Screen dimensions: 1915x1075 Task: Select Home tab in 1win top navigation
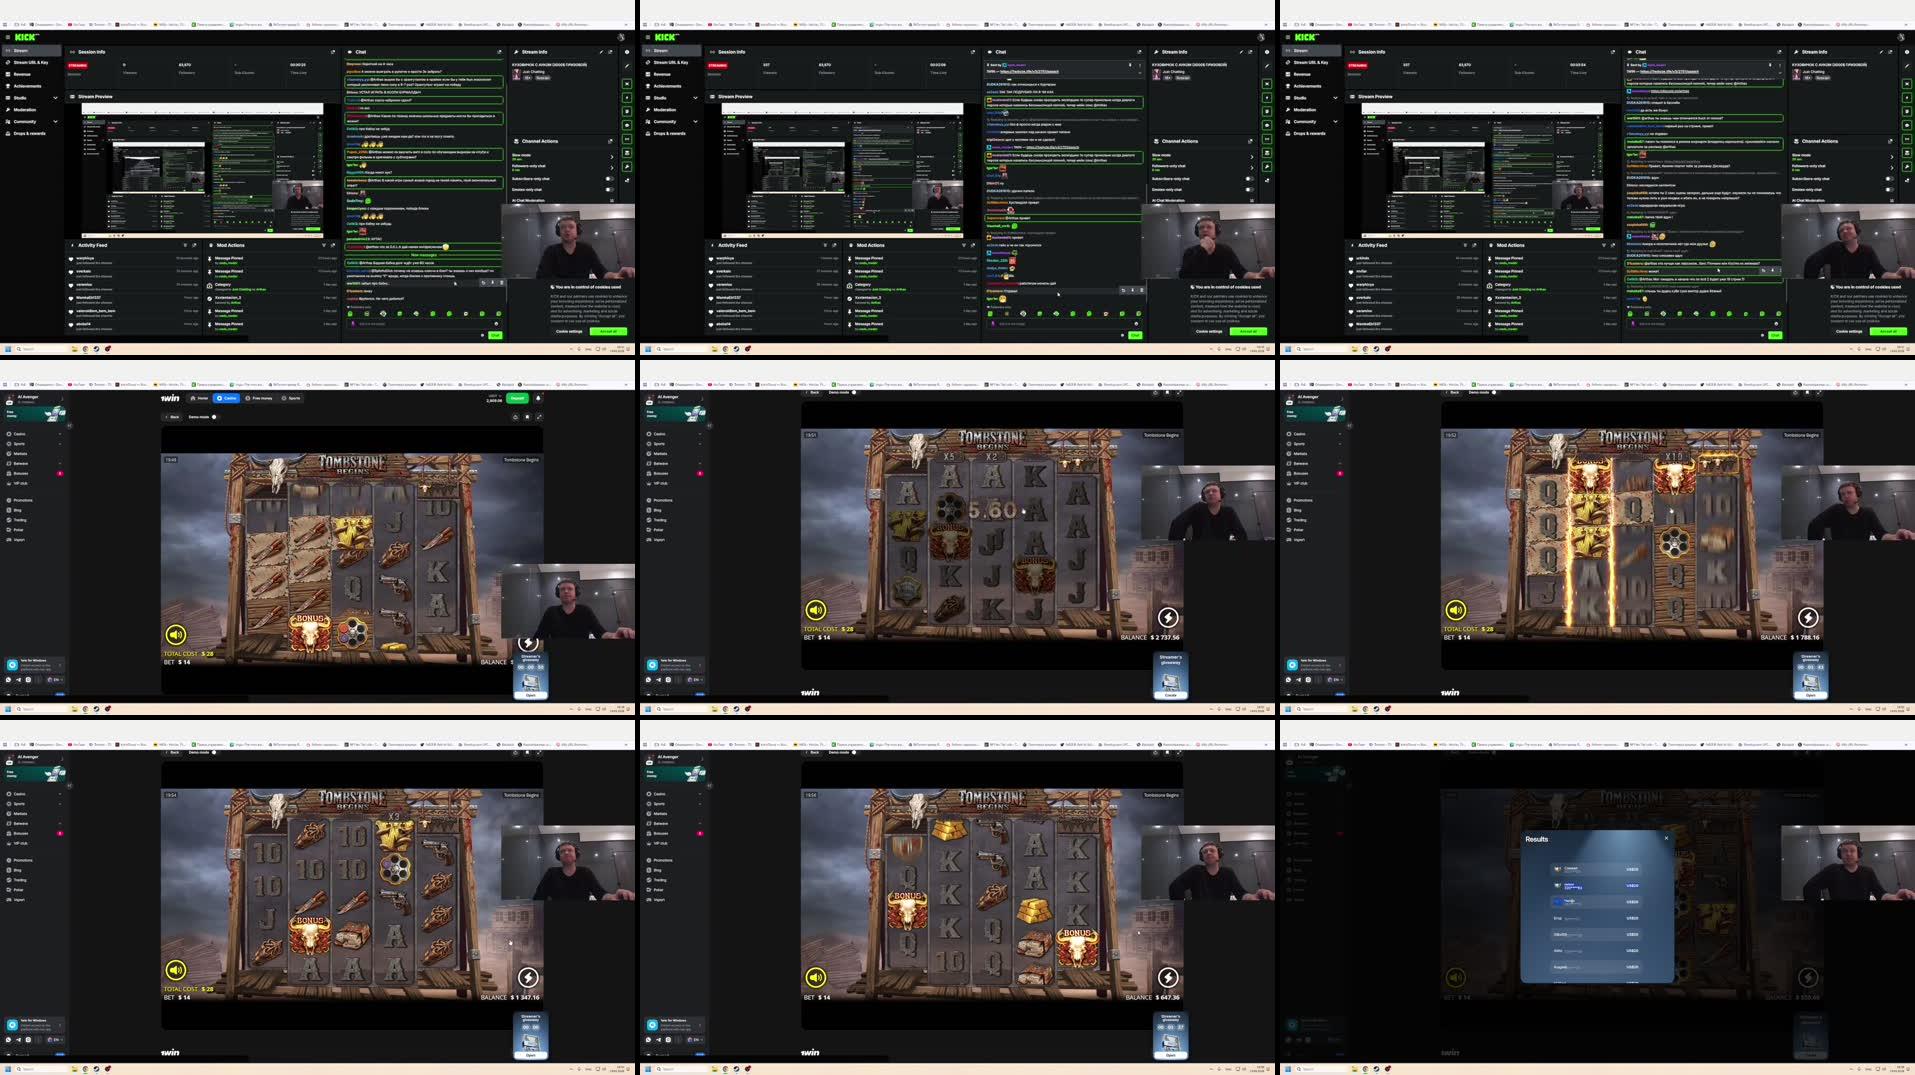pos(200,398)
